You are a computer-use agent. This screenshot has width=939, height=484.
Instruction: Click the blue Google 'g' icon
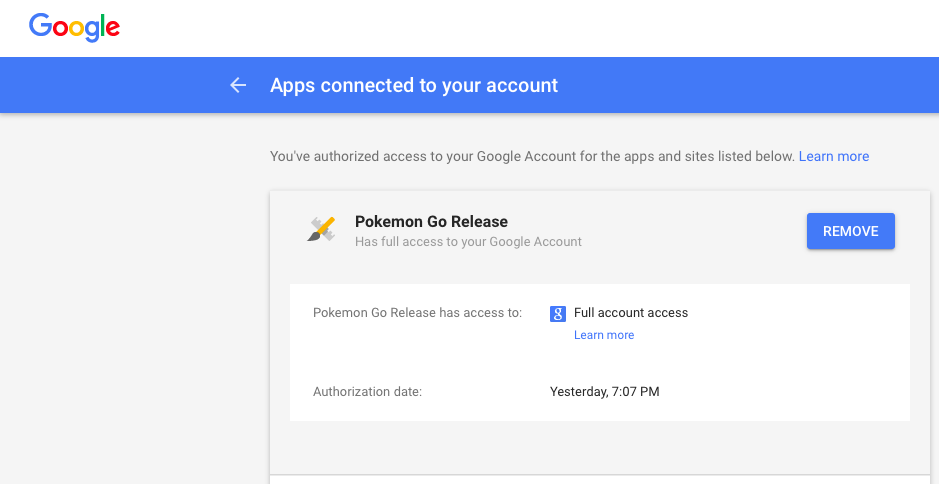coord(558,313)
